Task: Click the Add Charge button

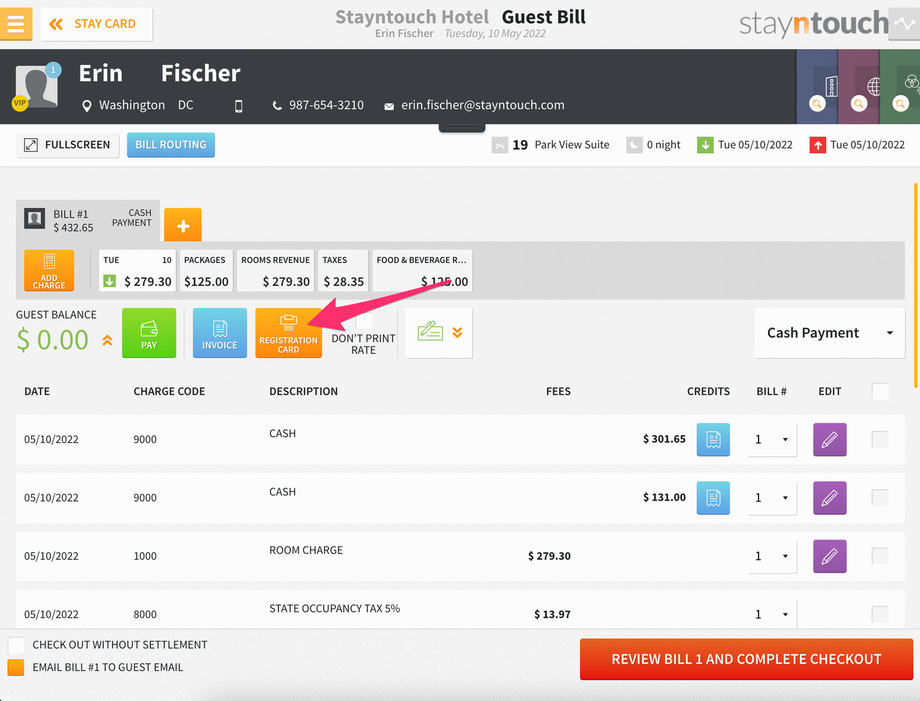Action: [49, 270]
